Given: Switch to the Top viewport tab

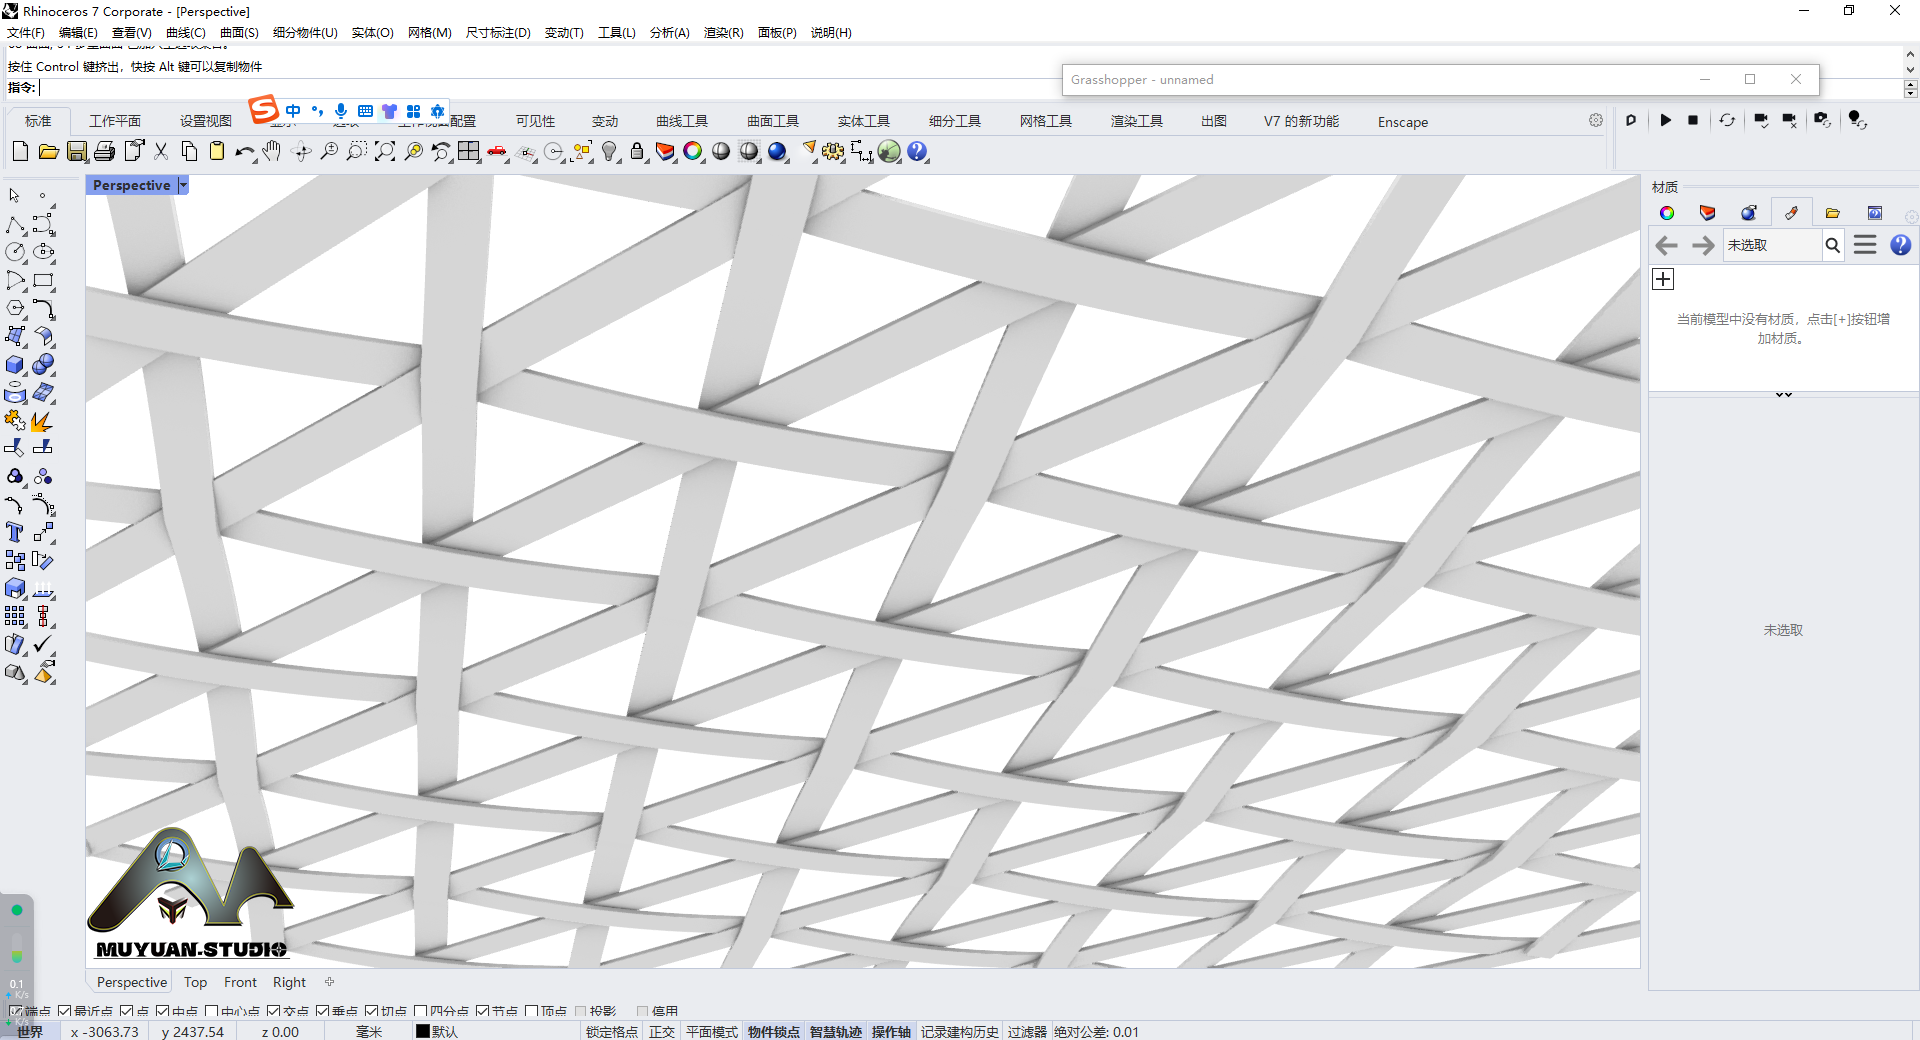Looking at the screenshot, I should (195, 982).
